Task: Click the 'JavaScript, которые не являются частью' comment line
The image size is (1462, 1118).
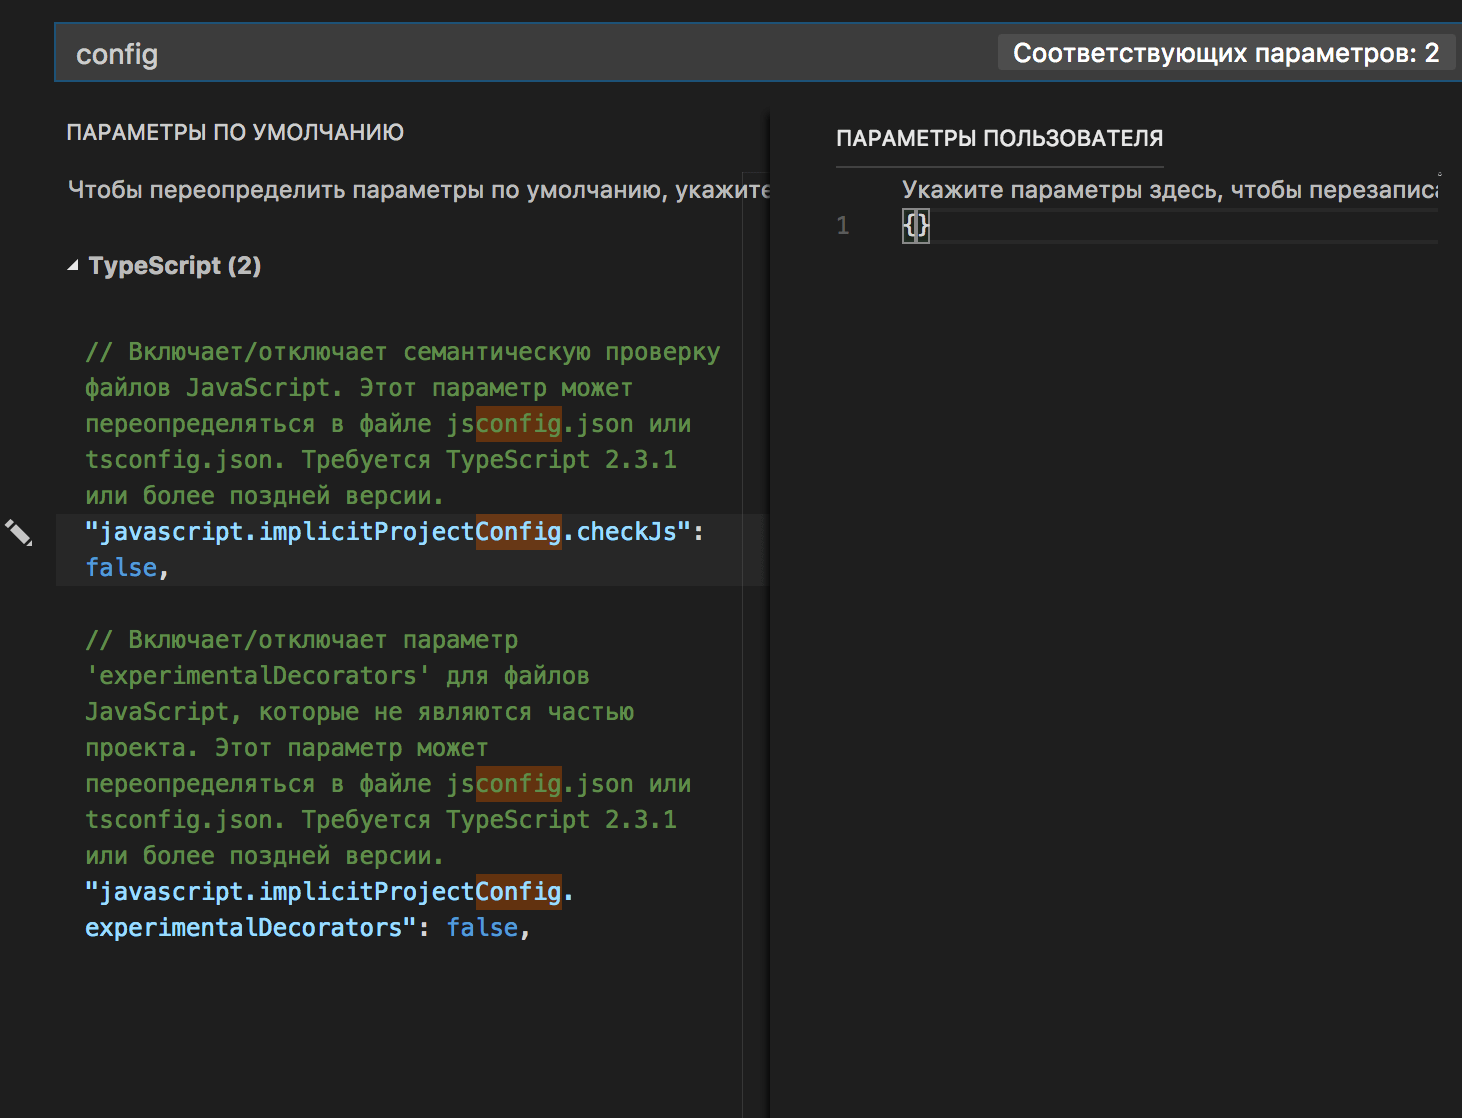Action: pos(359,712)
